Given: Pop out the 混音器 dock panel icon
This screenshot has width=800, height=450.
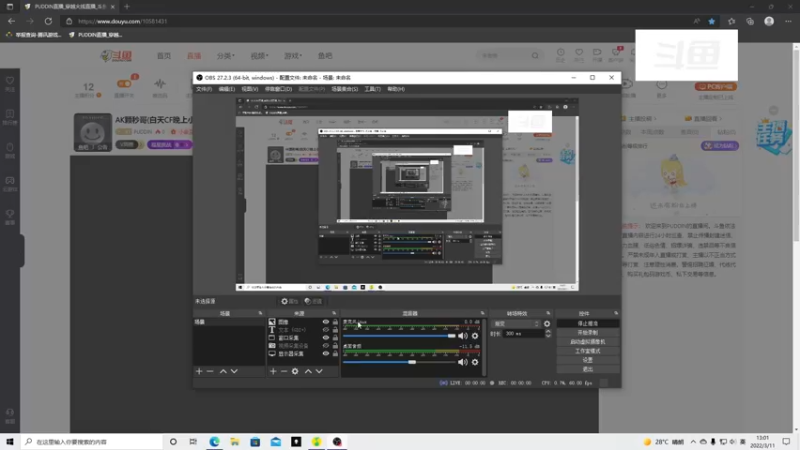Looking at the screenshot, I should pyautogui.click(x=482, y=313).
